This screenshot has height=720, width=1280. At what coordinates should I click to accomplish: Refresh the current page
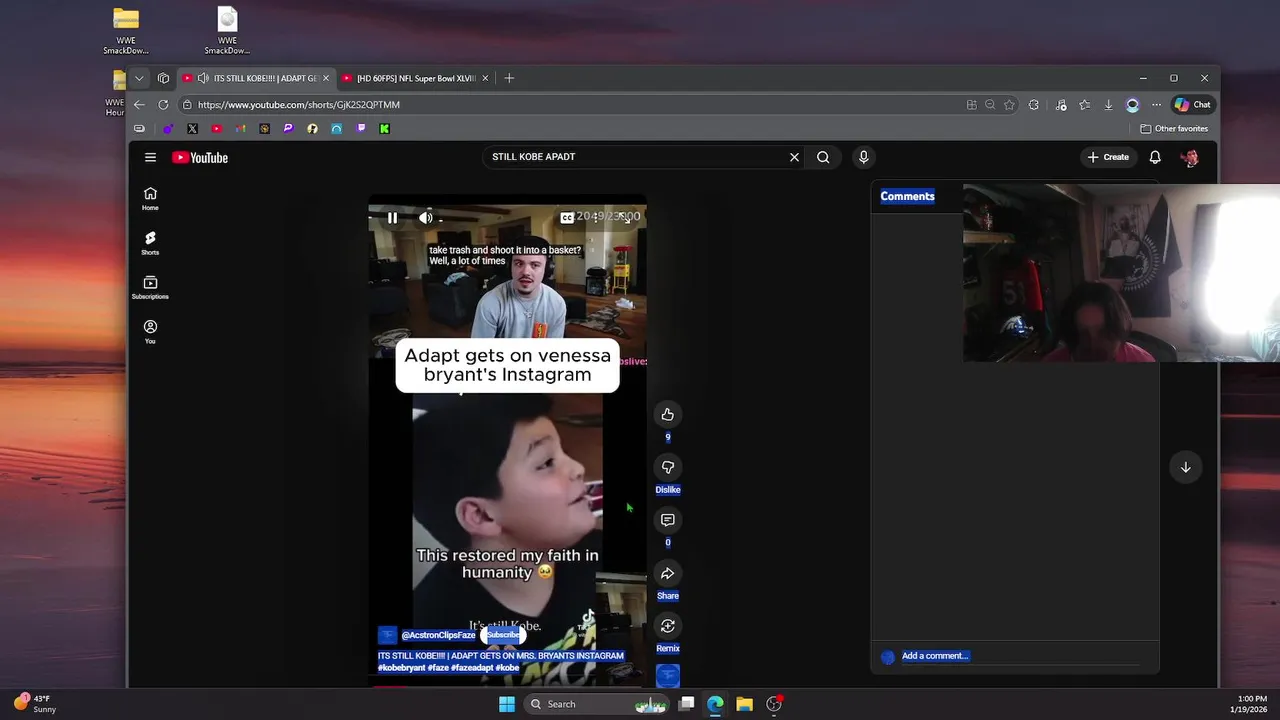(x=163, y=104)
